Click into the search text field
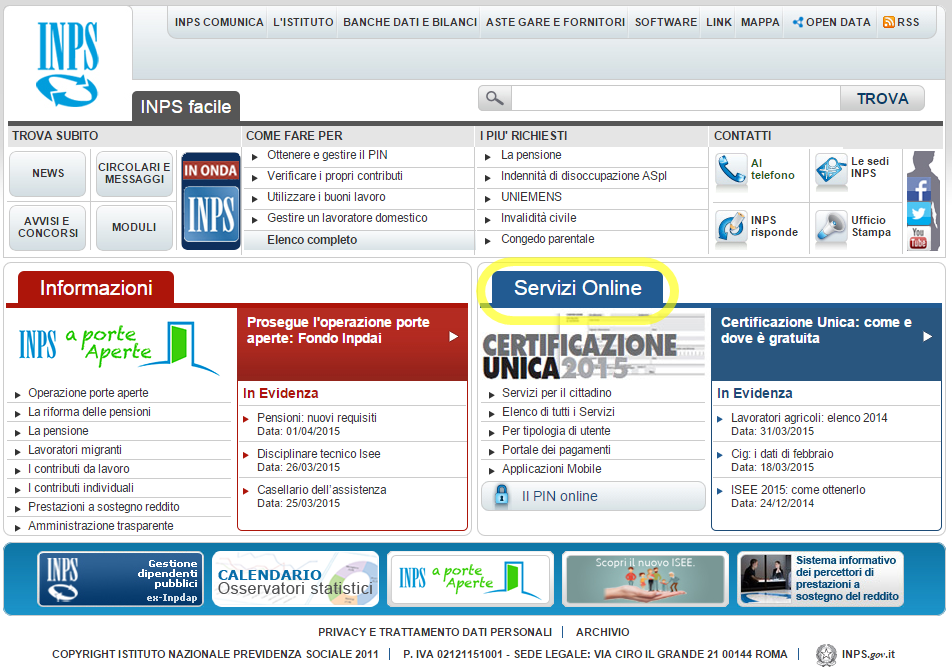 coord(676,98)
